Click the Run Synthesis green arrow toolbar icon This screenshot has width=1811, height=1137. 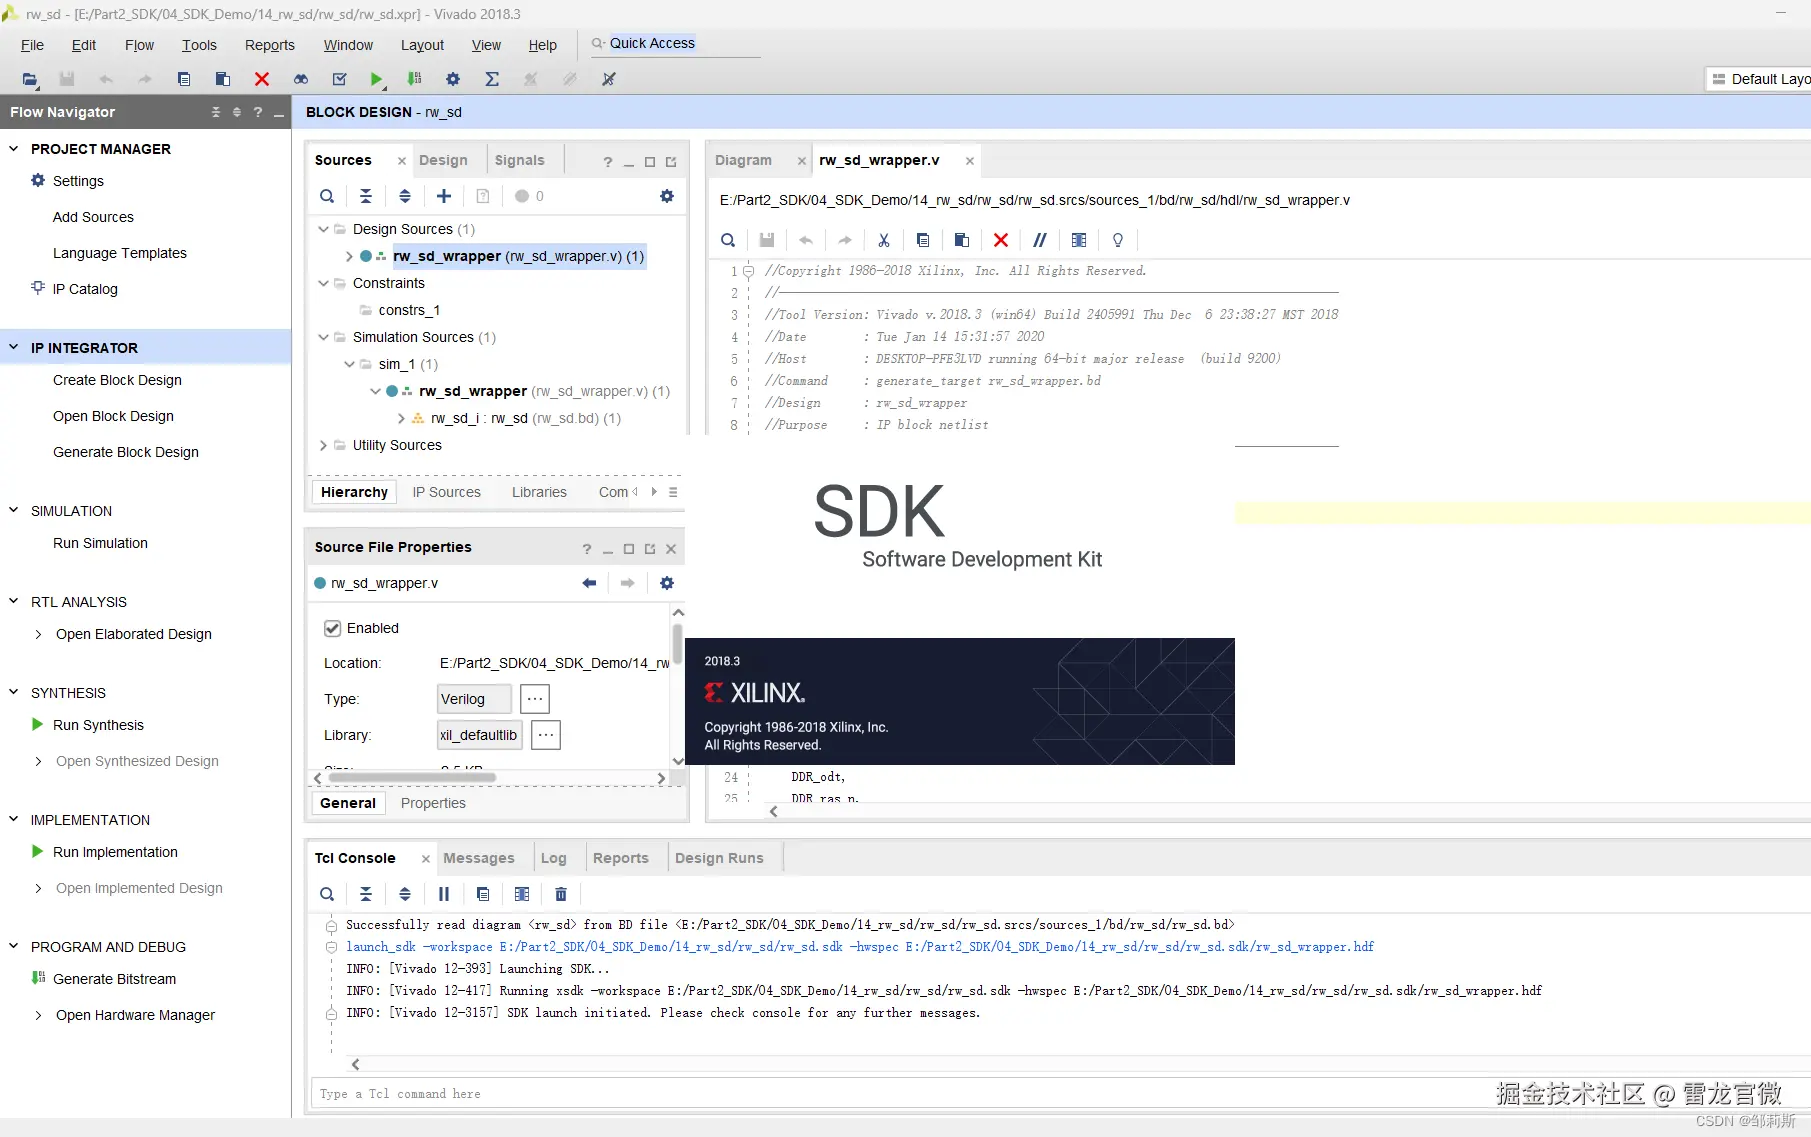point(376,79)
